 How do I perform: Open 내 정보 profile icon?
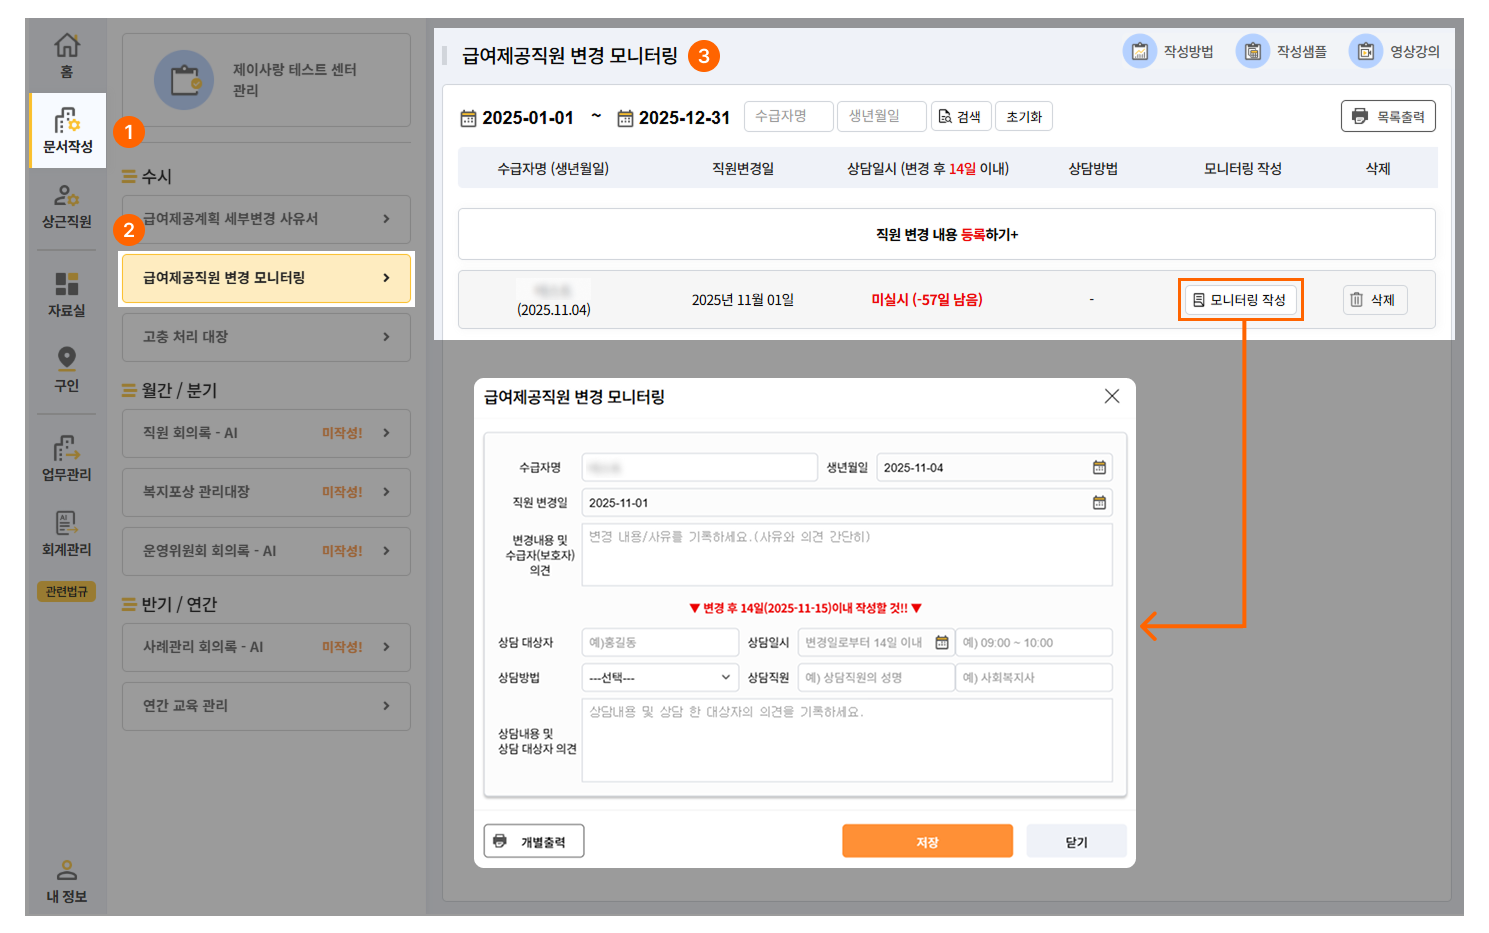(67, 871)
